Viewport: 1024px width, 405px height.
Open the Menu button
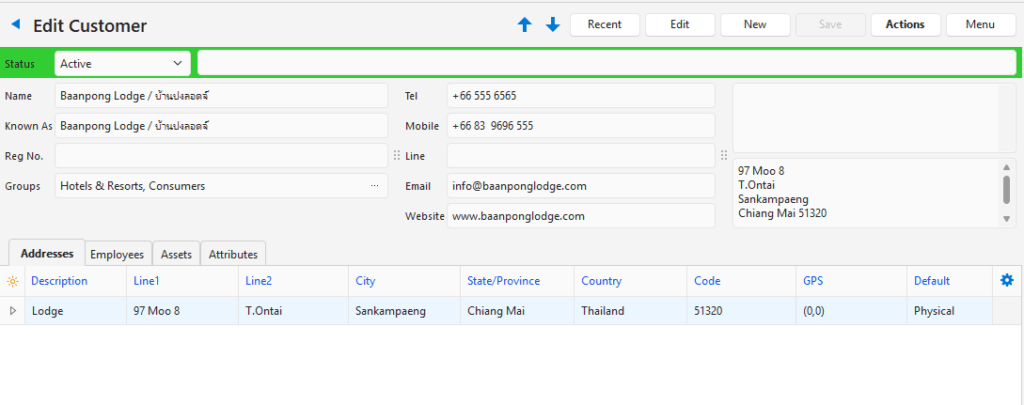[980, 25]
